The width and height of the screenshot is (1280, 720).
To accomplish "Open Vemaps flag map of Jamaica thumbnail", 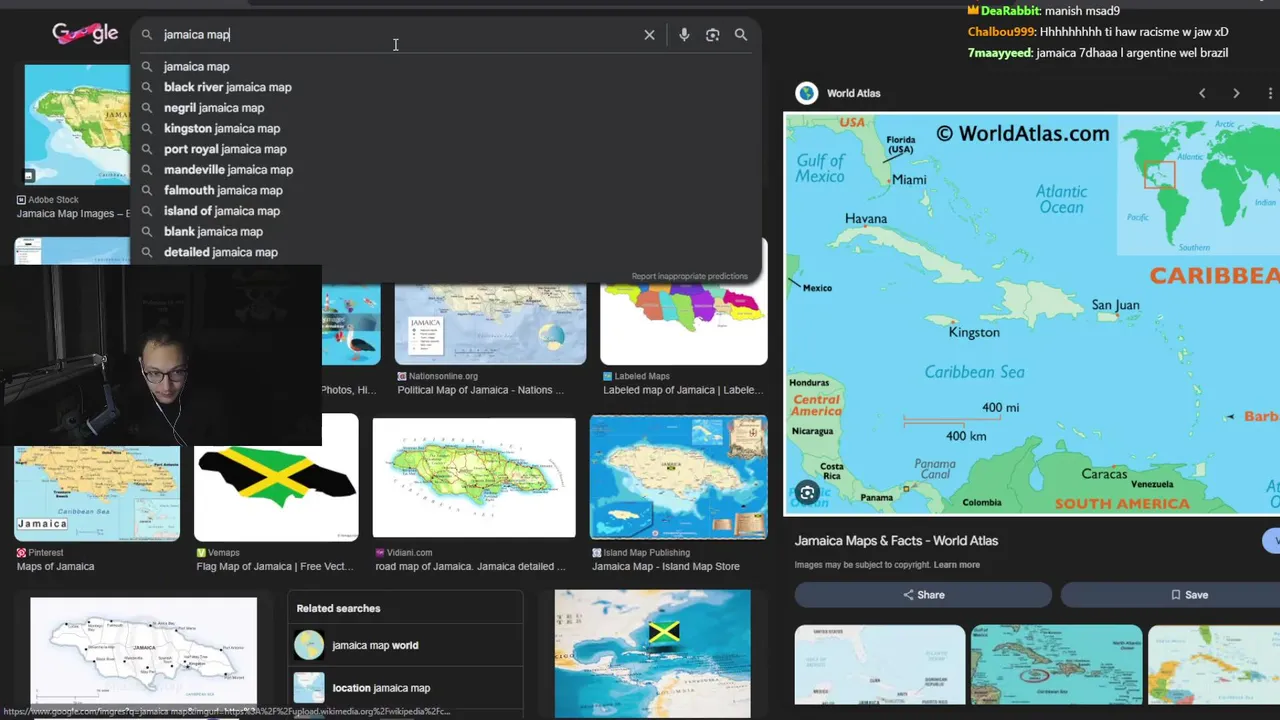I will pyautogui.click(x=276, y=478).
